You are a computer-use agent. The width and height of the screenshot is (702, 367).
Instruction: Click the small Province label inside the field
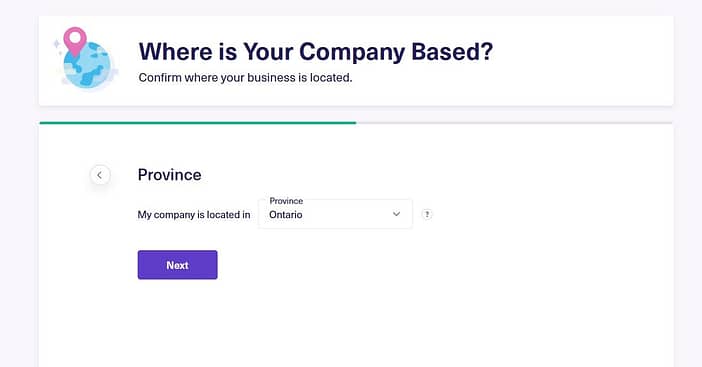(x=286, y=201)
